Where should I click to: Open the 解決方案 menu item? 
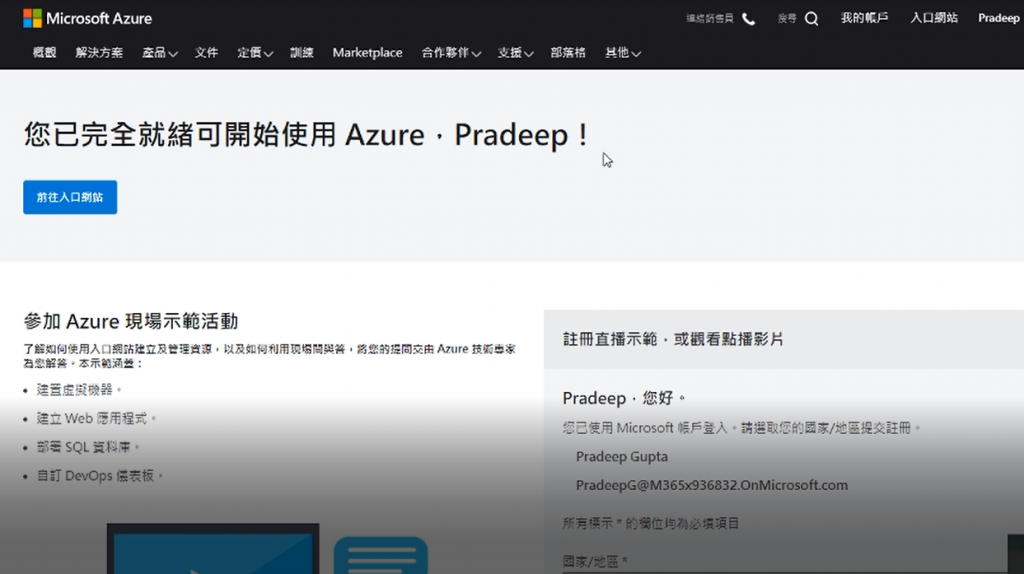[99, 53]
